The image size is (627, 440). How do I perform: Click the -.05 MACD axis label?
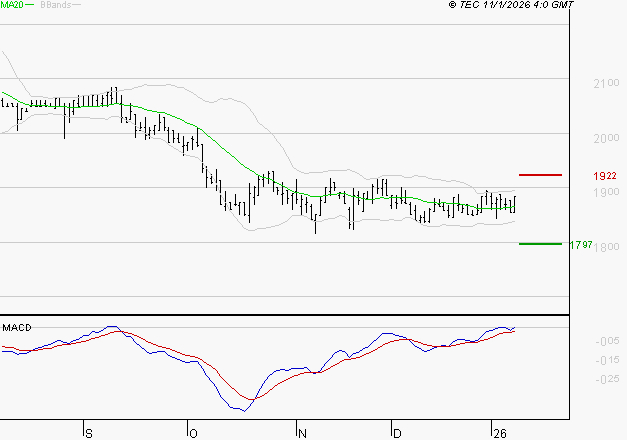pyautogui.click(x=604, y=341)
